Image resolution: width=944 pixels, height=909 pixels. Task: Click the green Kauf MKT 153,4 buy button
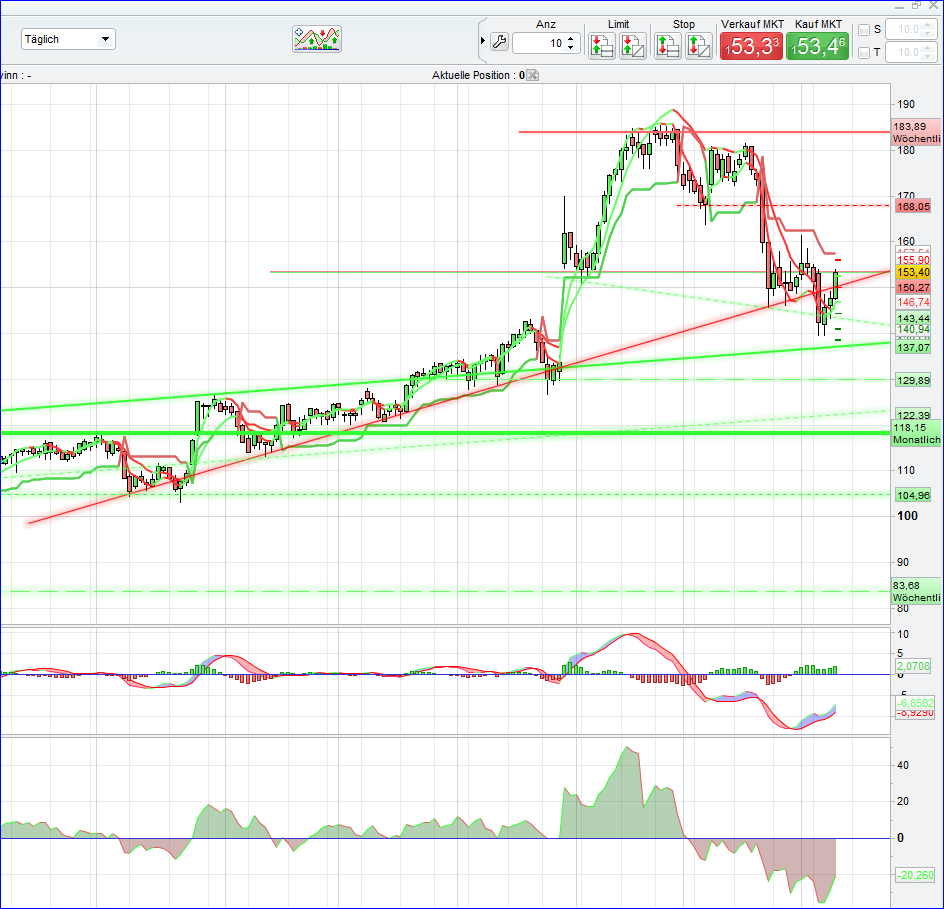point(817,44)
